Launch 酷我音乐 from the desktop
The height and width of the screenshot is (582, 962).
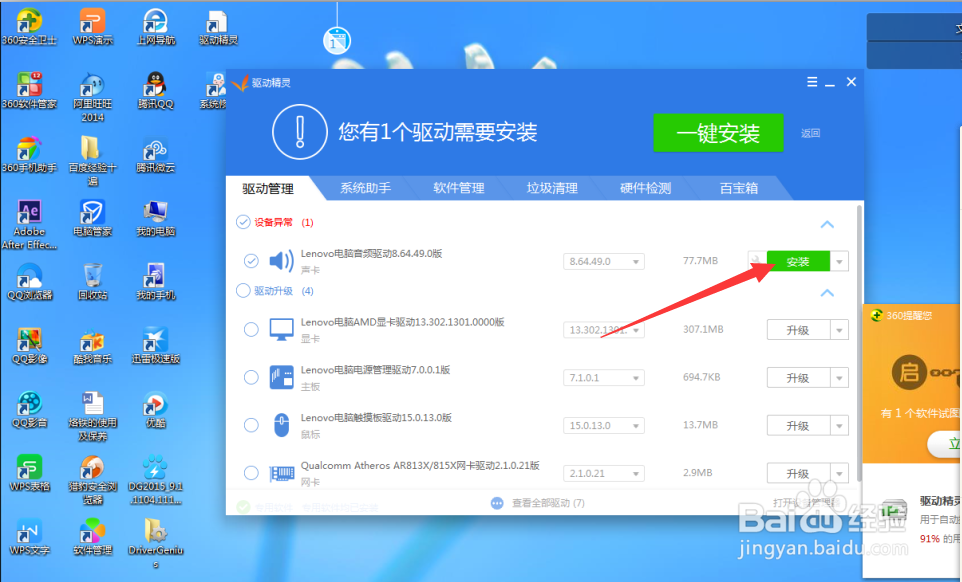click(x=93, y=346)
